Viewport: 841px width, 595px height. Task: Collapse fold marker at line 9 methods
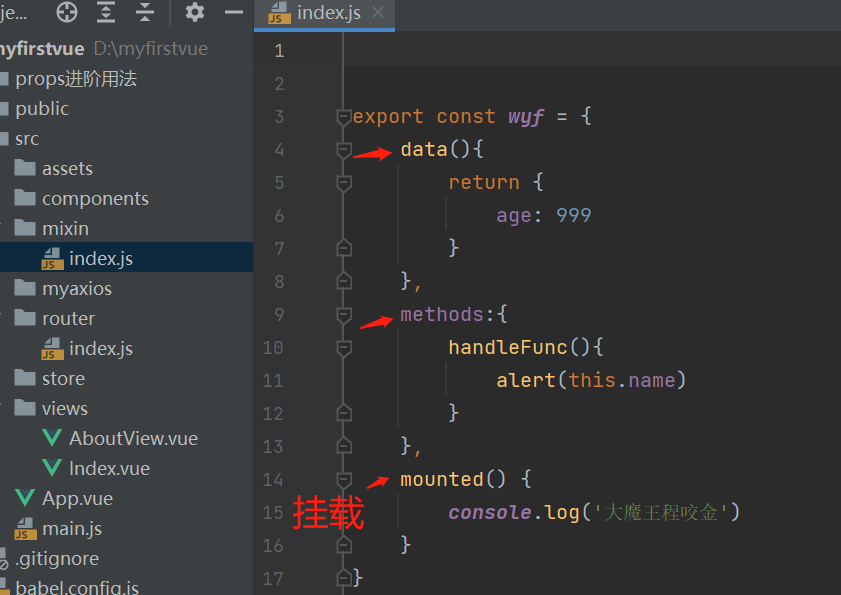344,315
